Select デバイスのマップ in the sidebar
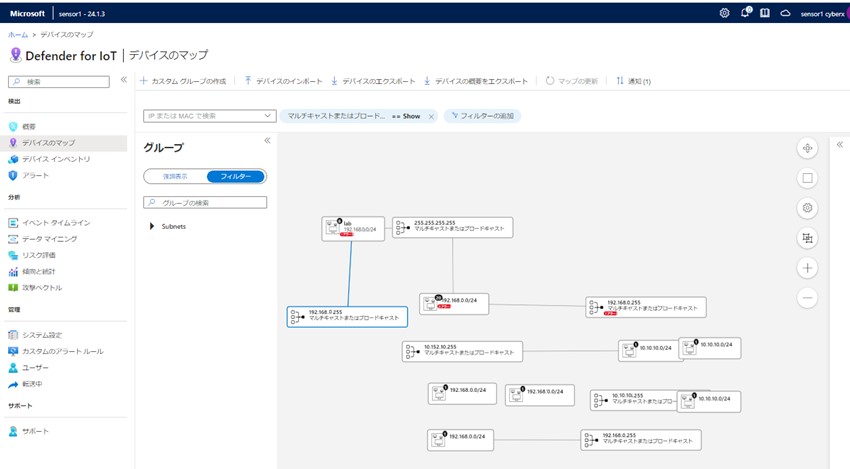 [48, 143]
